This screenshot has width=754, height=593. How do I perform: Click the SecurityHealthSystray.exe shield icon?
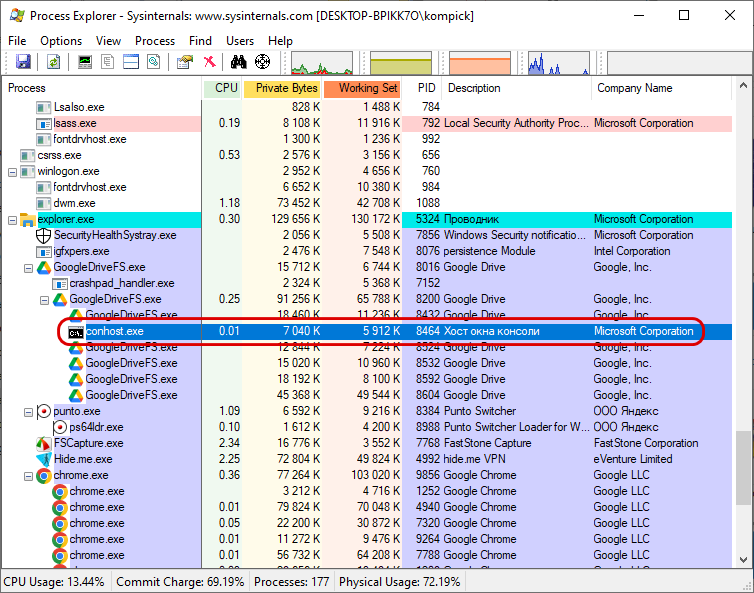click(44, 235)
